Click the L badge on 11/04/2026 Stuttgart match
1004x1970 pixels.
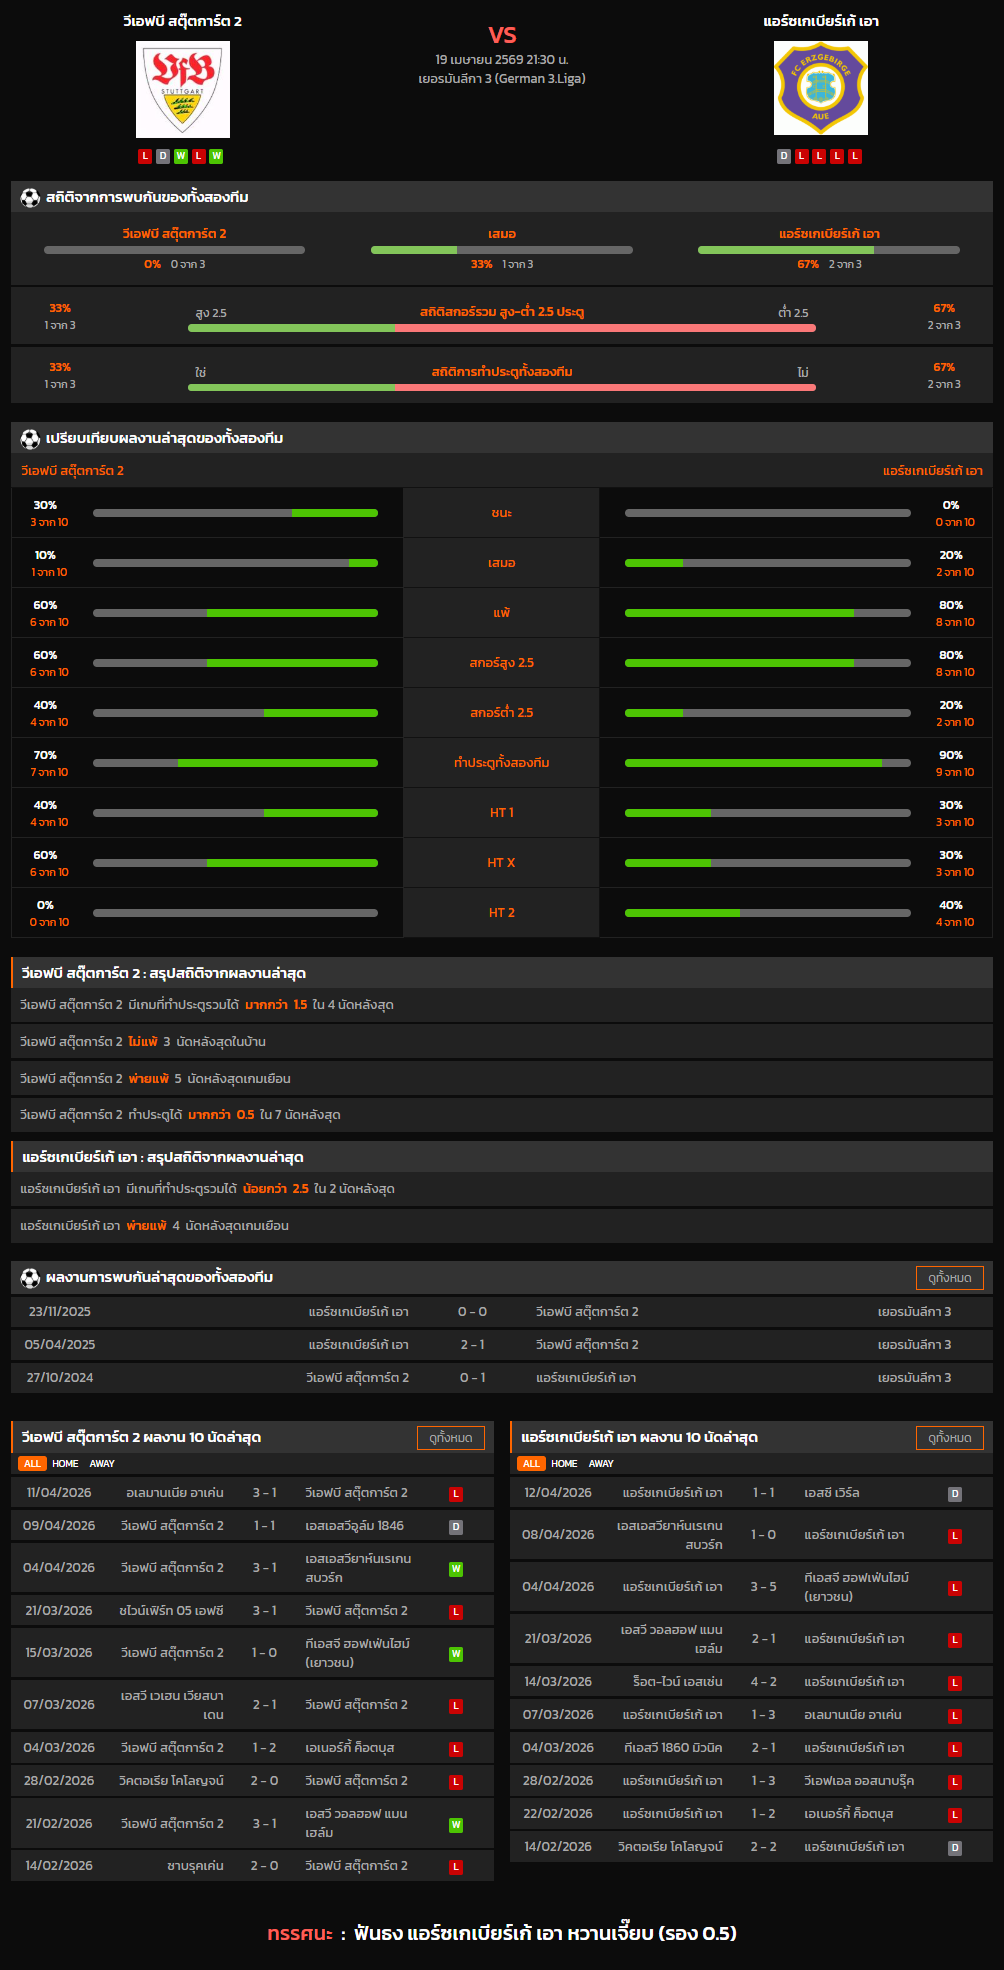pyautogui.click(x=456, y=1494)
